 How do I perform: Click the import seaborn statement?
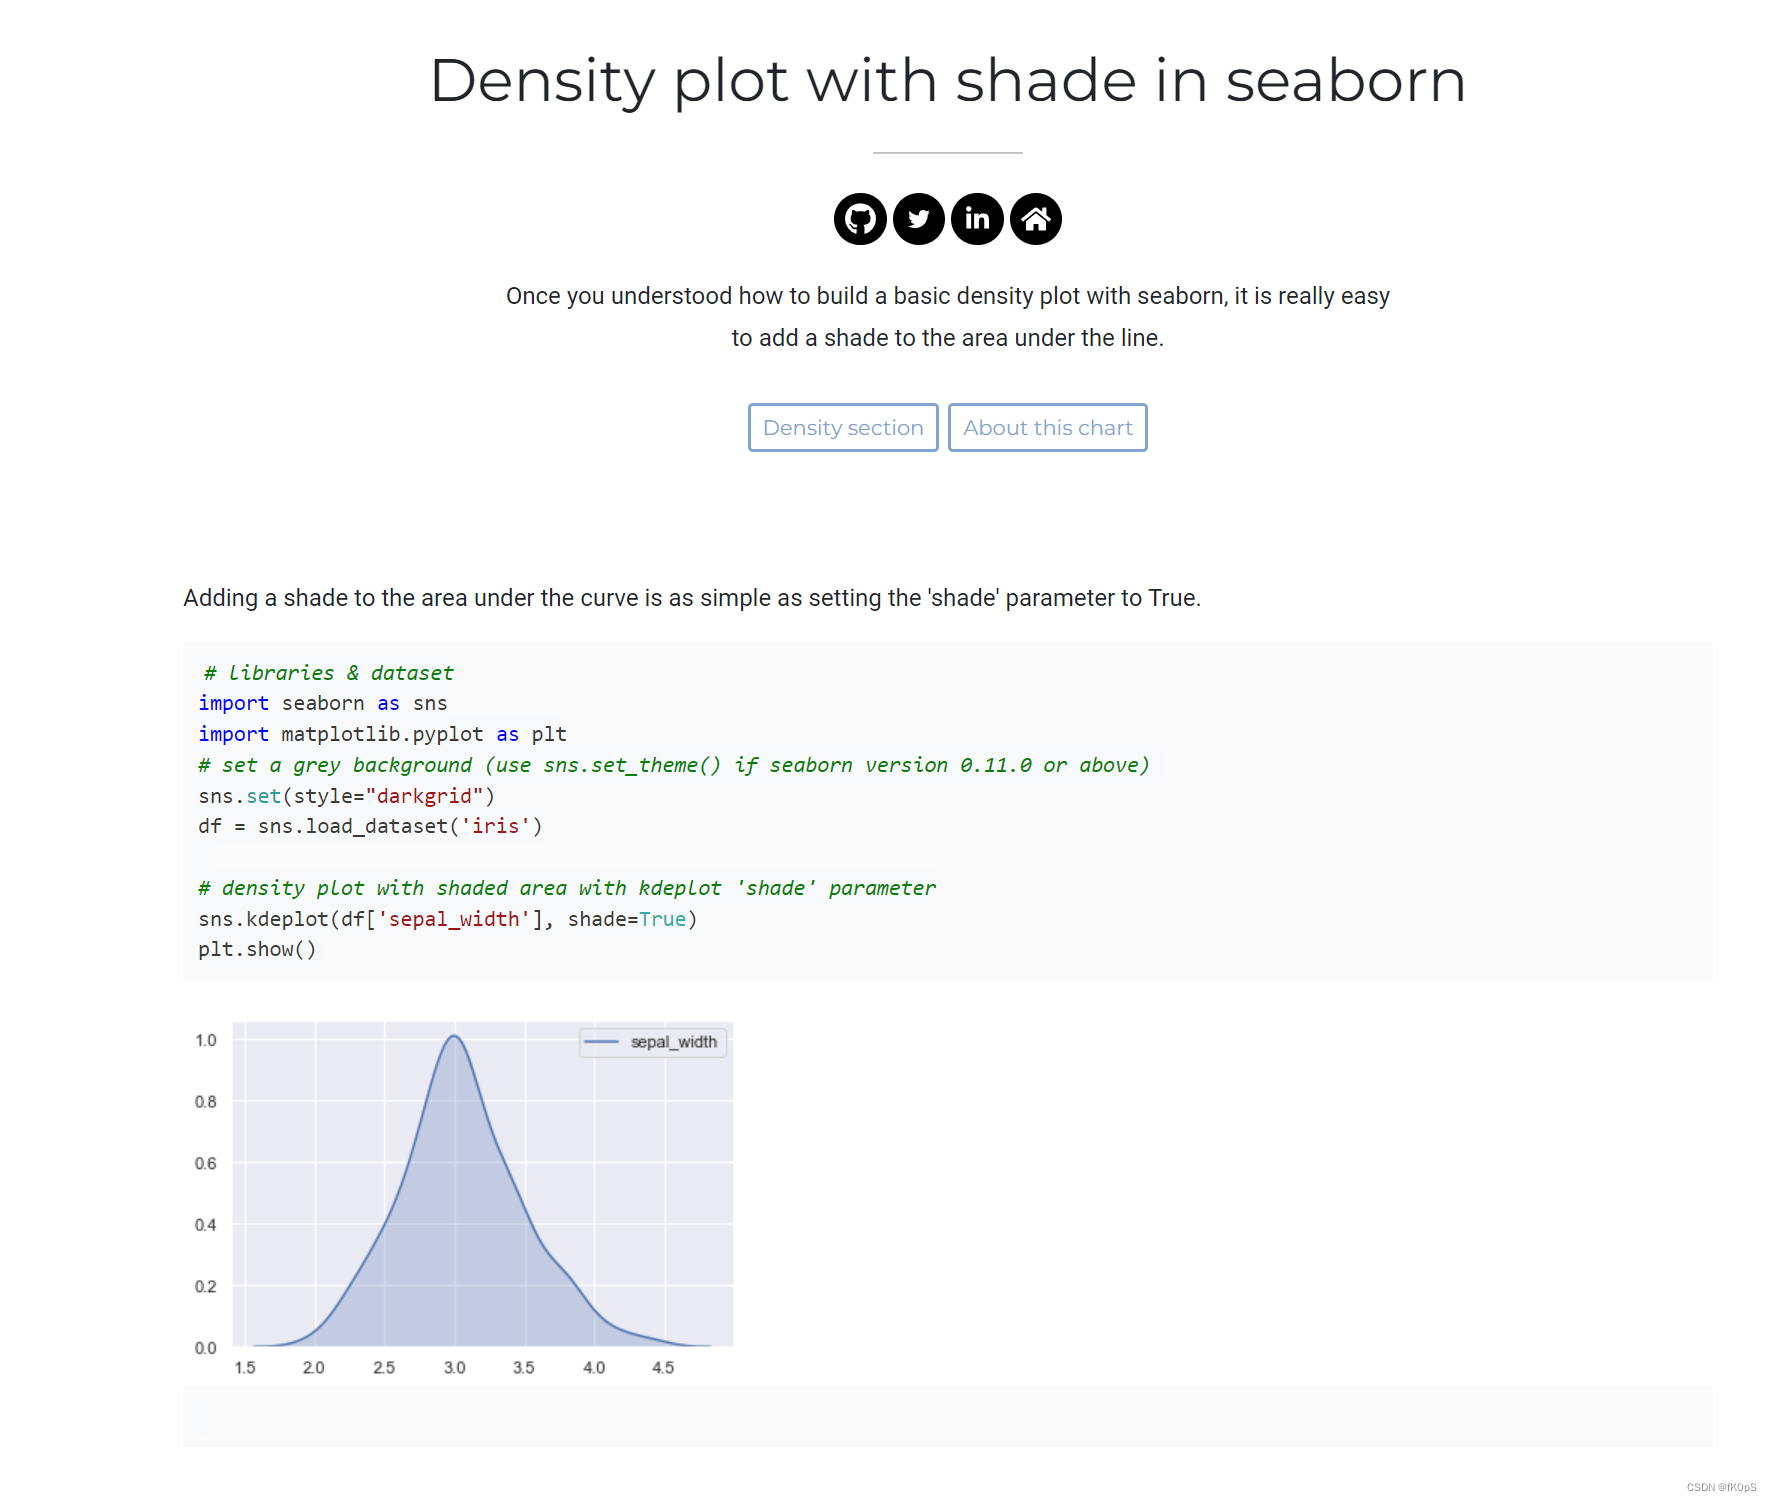pyautogui.click(x=322, y=703)
